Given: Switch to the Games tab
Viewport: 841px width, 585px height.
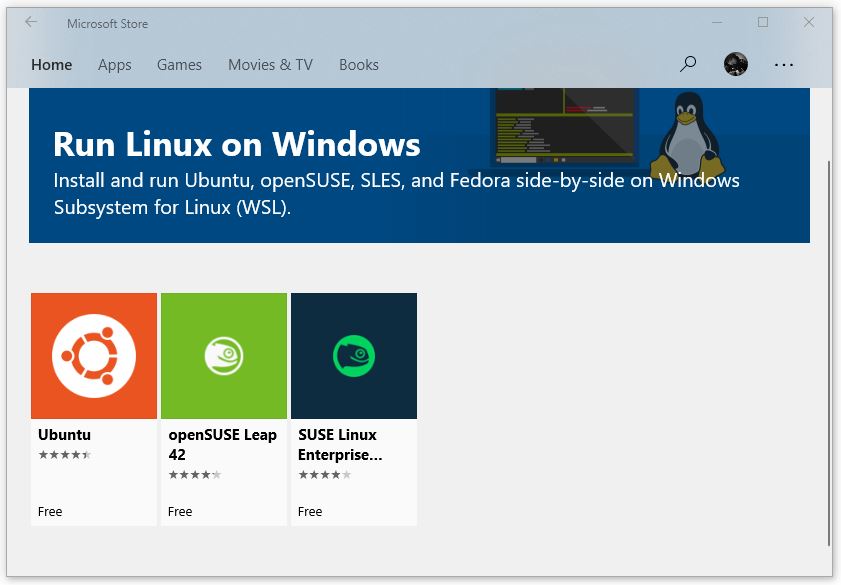Looking at the screenshot, I should point(179,65).
